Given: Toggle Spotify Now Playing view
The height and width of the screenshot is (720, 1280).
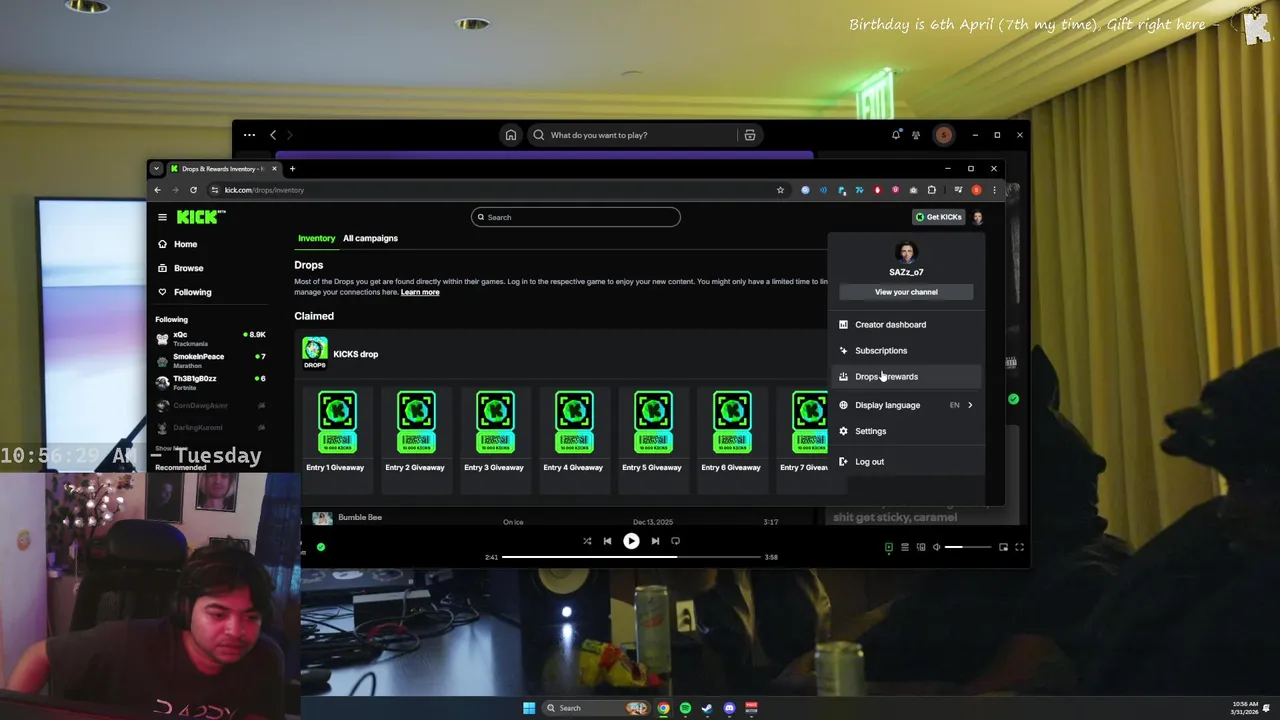Looking at the screenshot, I should [888, 547].
